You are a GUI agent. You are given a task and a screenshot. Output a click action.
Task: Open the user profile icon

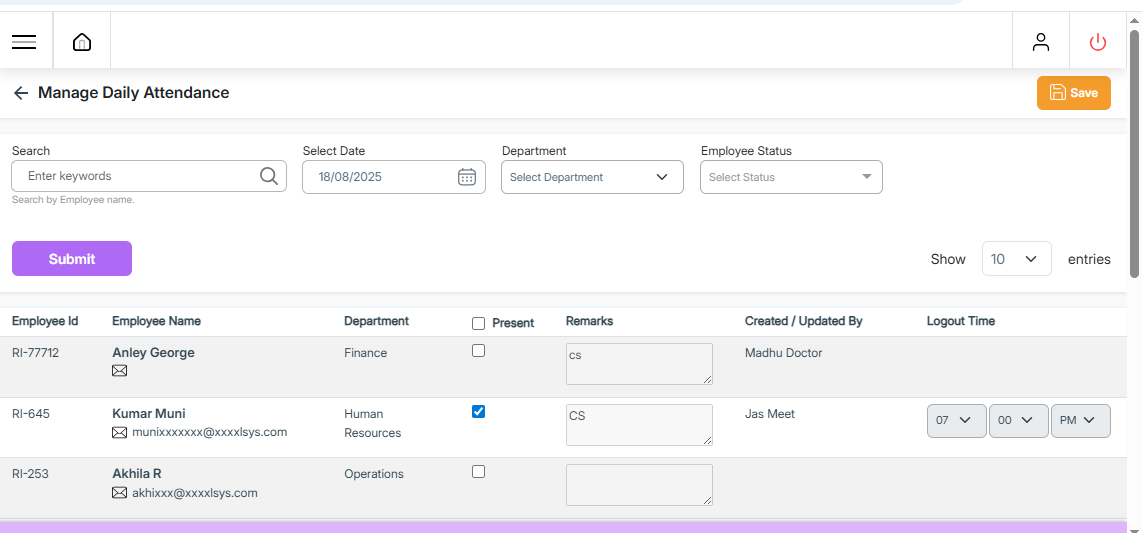tap(1041, 42)
